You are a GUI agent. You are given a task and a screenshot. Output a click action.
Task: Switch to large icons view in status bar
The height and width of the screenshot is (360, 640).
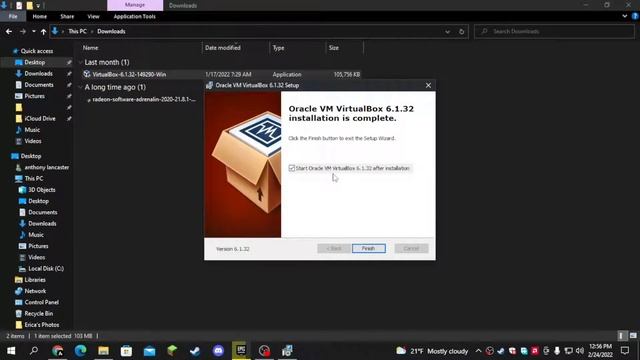tap(633, 336)
